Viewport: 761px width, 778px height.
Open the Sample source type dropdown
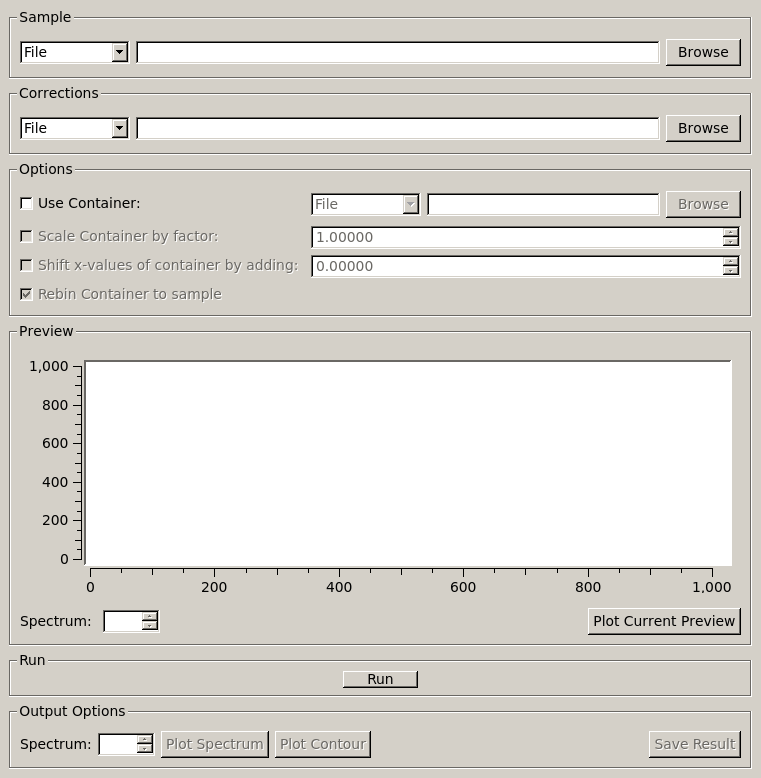[x=74, y=52]
